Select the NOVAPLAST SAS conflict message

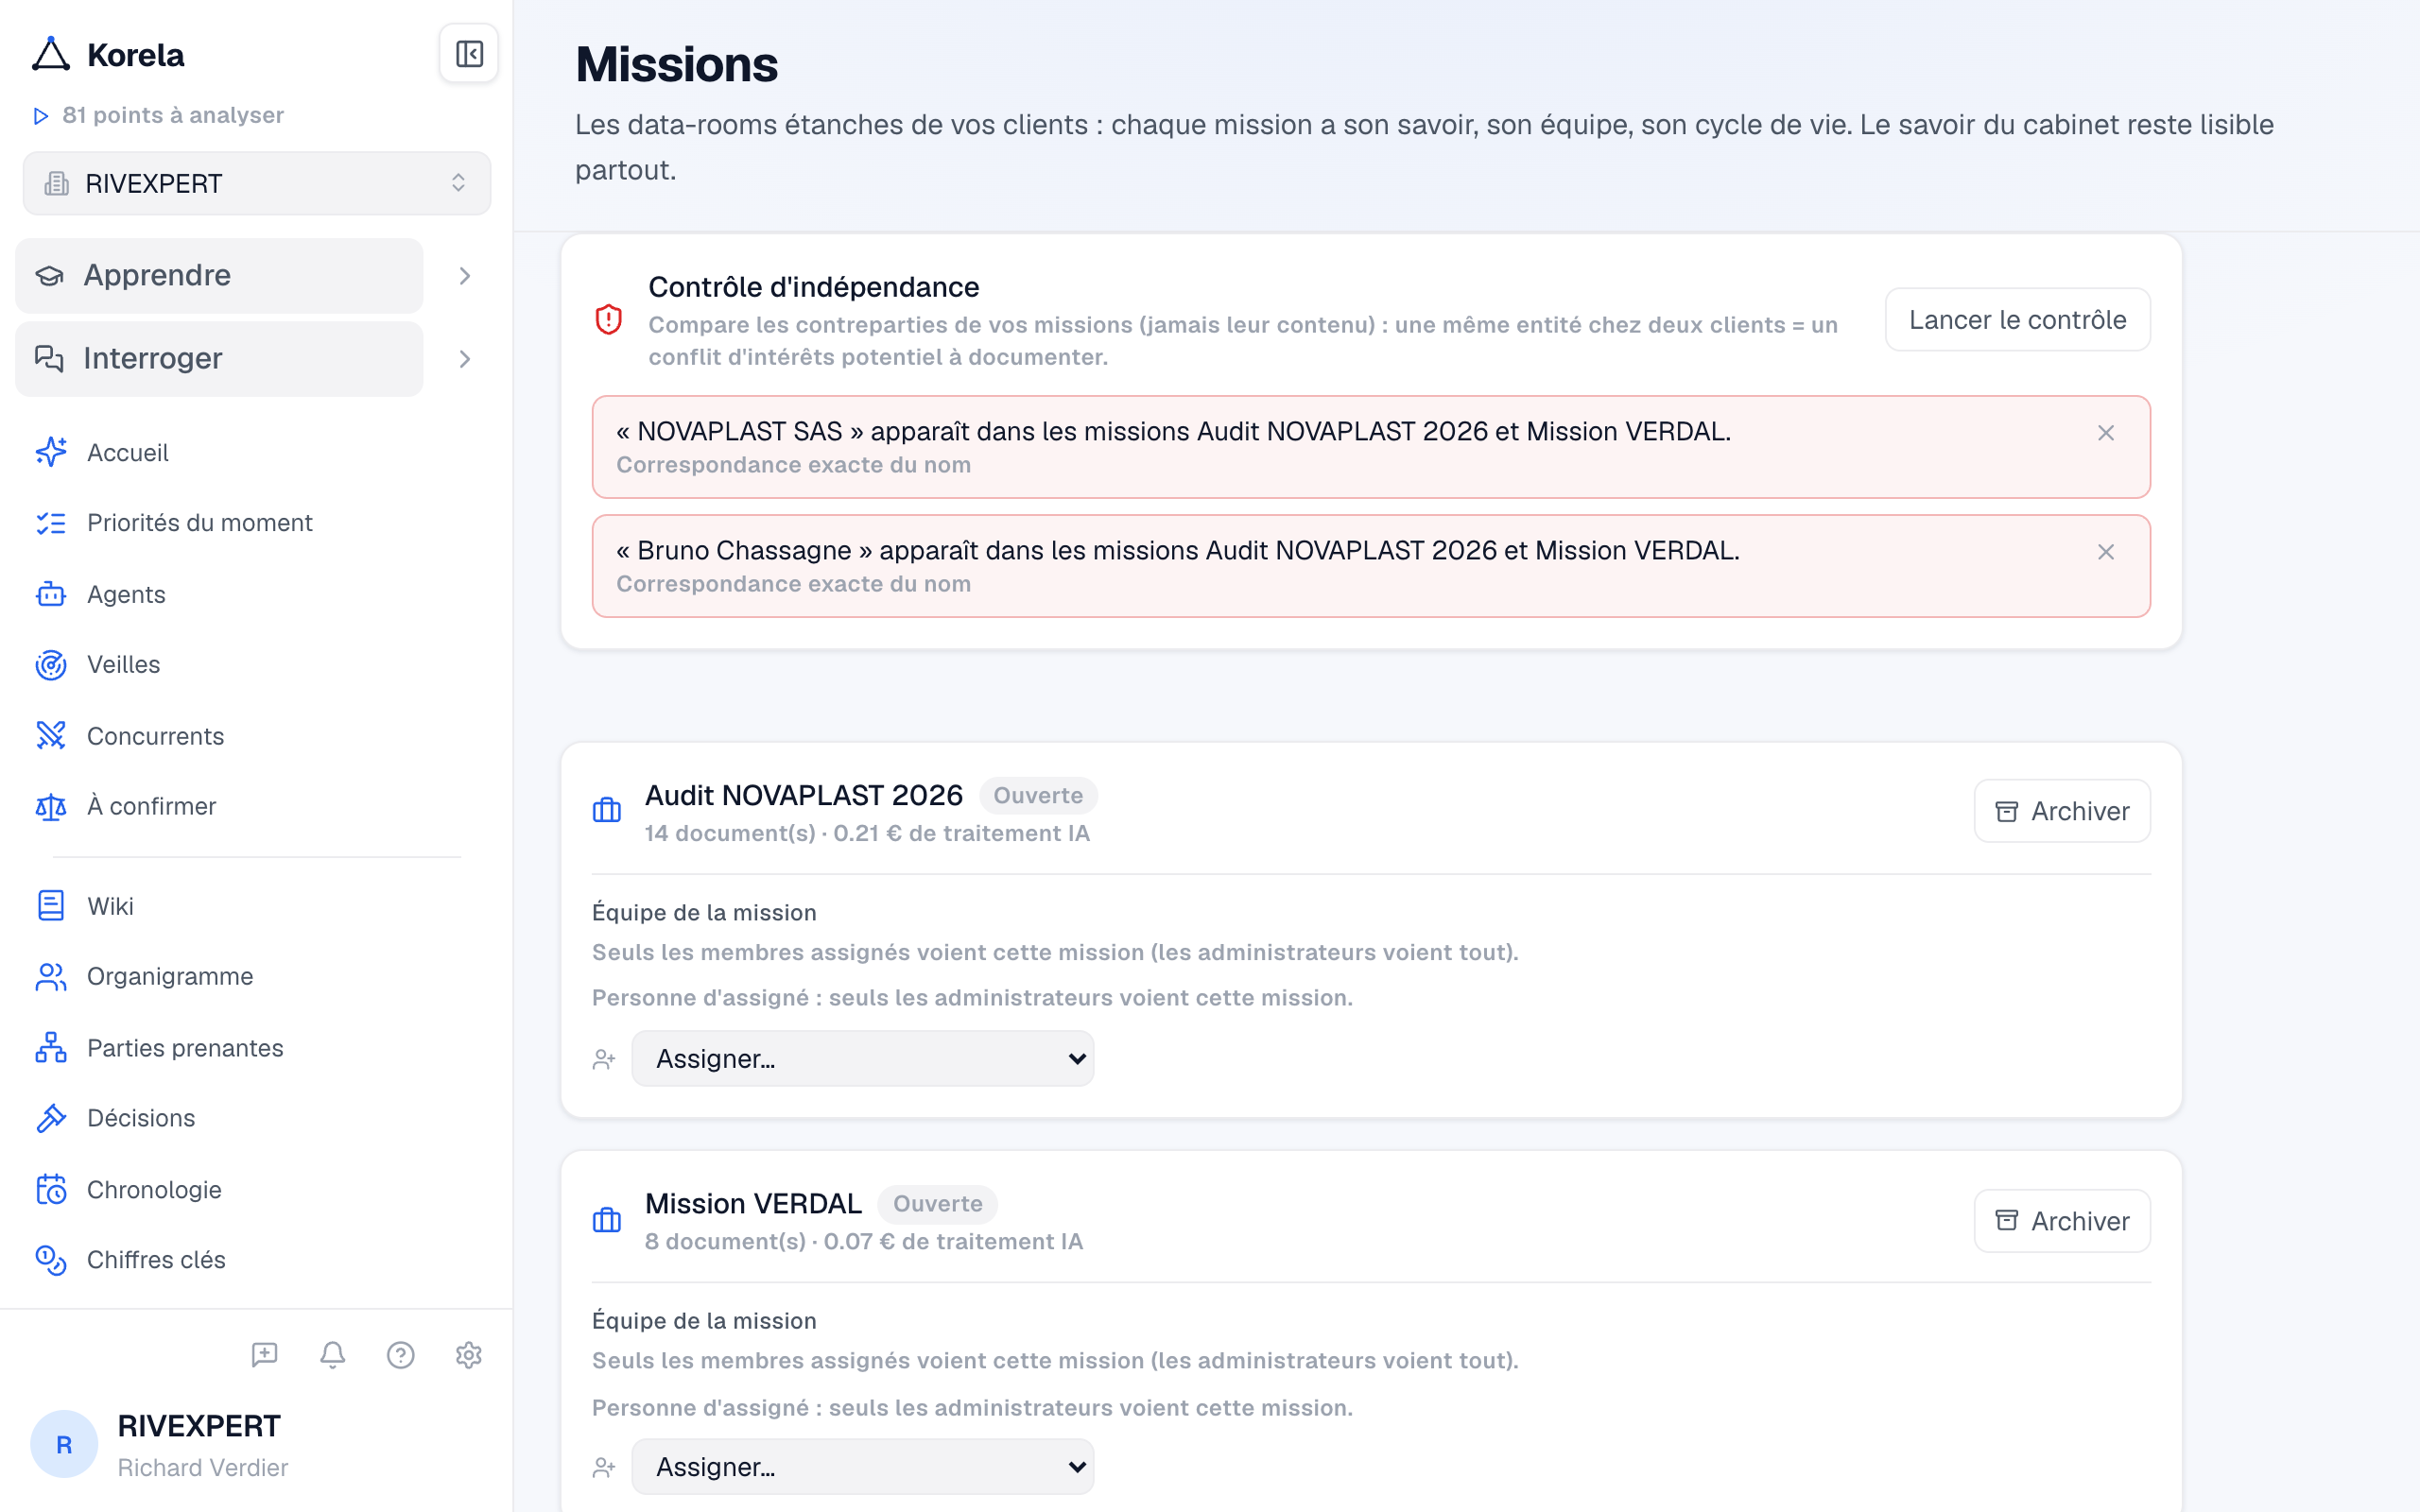pyautogui.click(x=1173, y=432)
